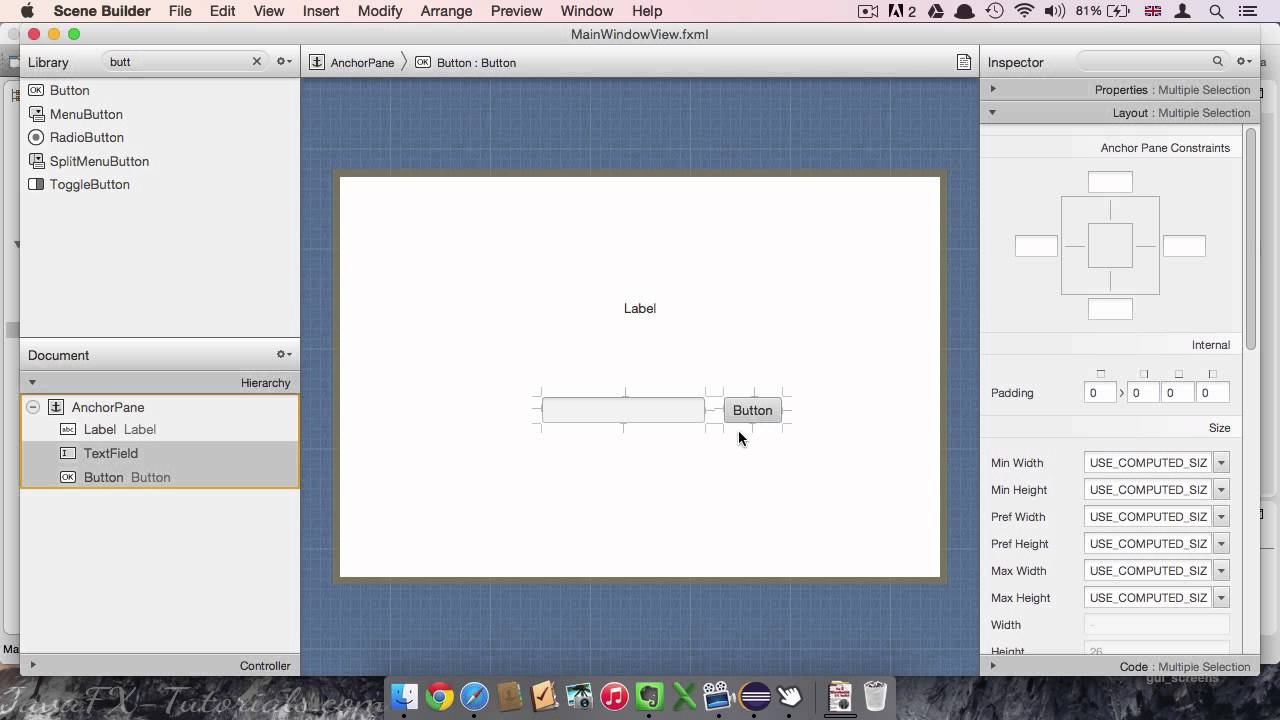Toggle the top anchor line in constraints diagram

(1110, 211)
